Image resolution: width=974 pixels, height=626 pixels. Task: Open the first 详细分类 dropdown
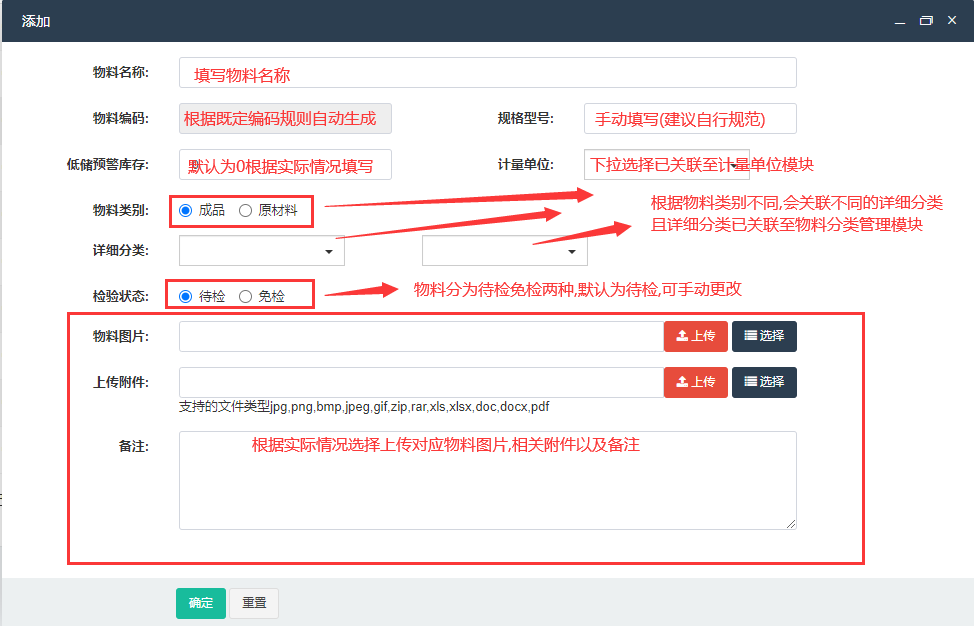pos(262,251)
